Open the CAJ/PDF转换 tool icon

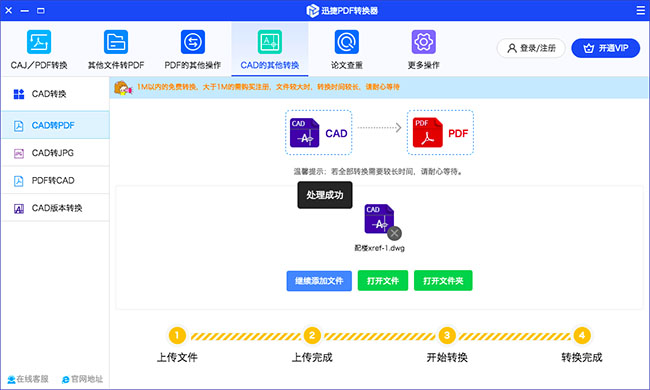[39, 42]
